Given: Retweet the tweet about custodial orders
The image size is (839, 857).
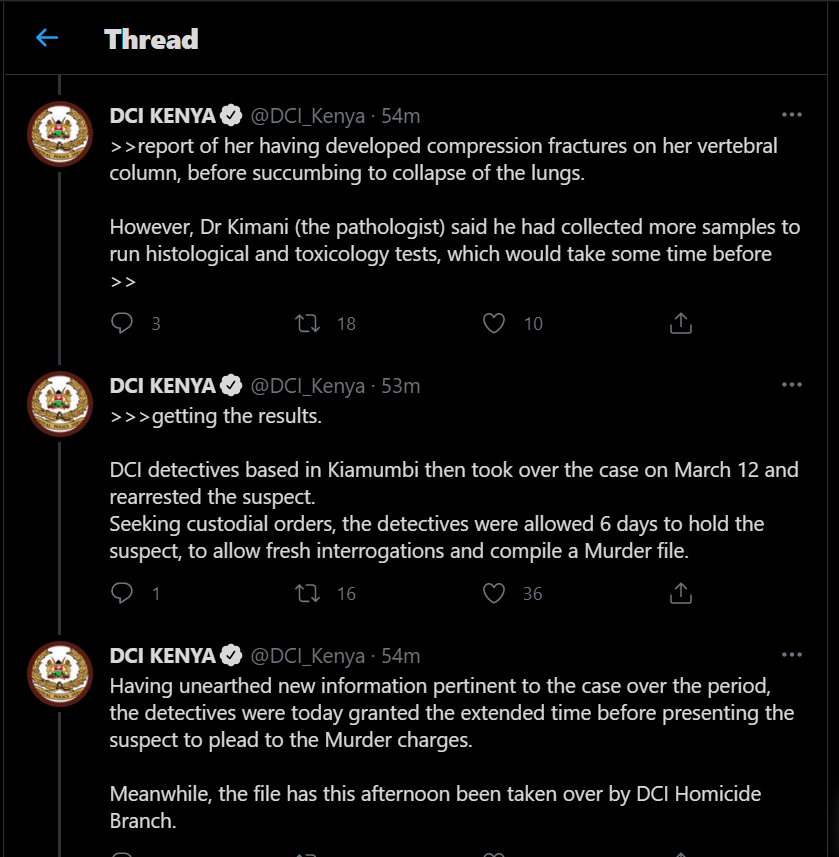Looking at the screenshot, I should point(308,593).
